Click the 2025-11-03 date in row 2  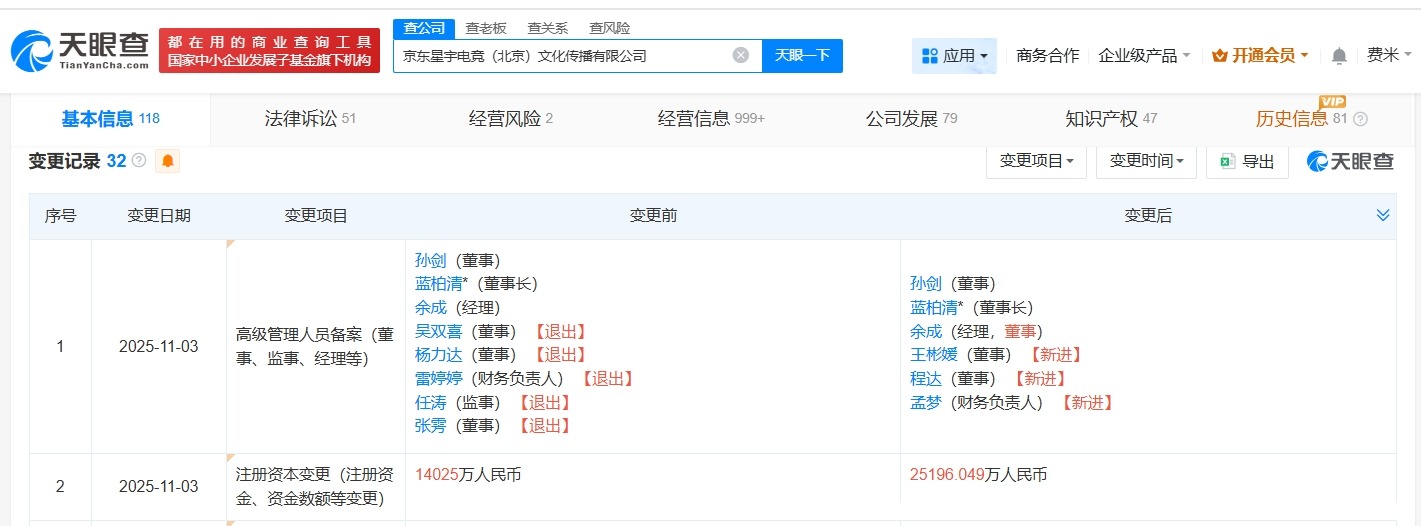pos(159,486)
